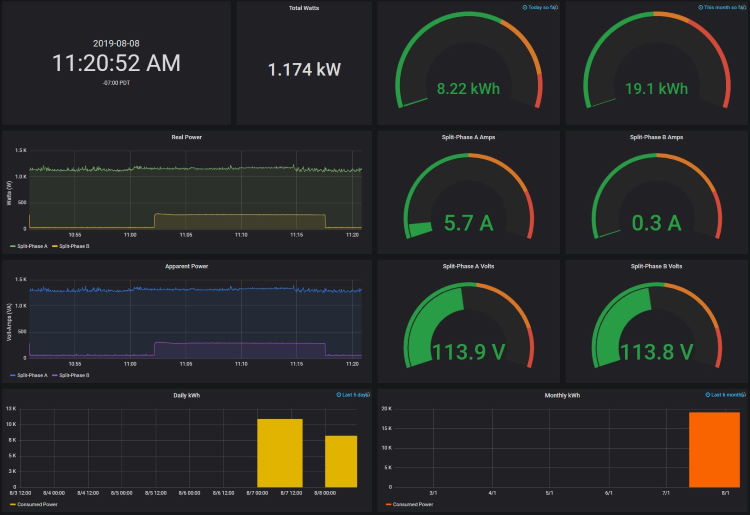Click the '20 K' axis label in Monthly kWh
The width and height of the screenshot is (750, 515).
386,408
